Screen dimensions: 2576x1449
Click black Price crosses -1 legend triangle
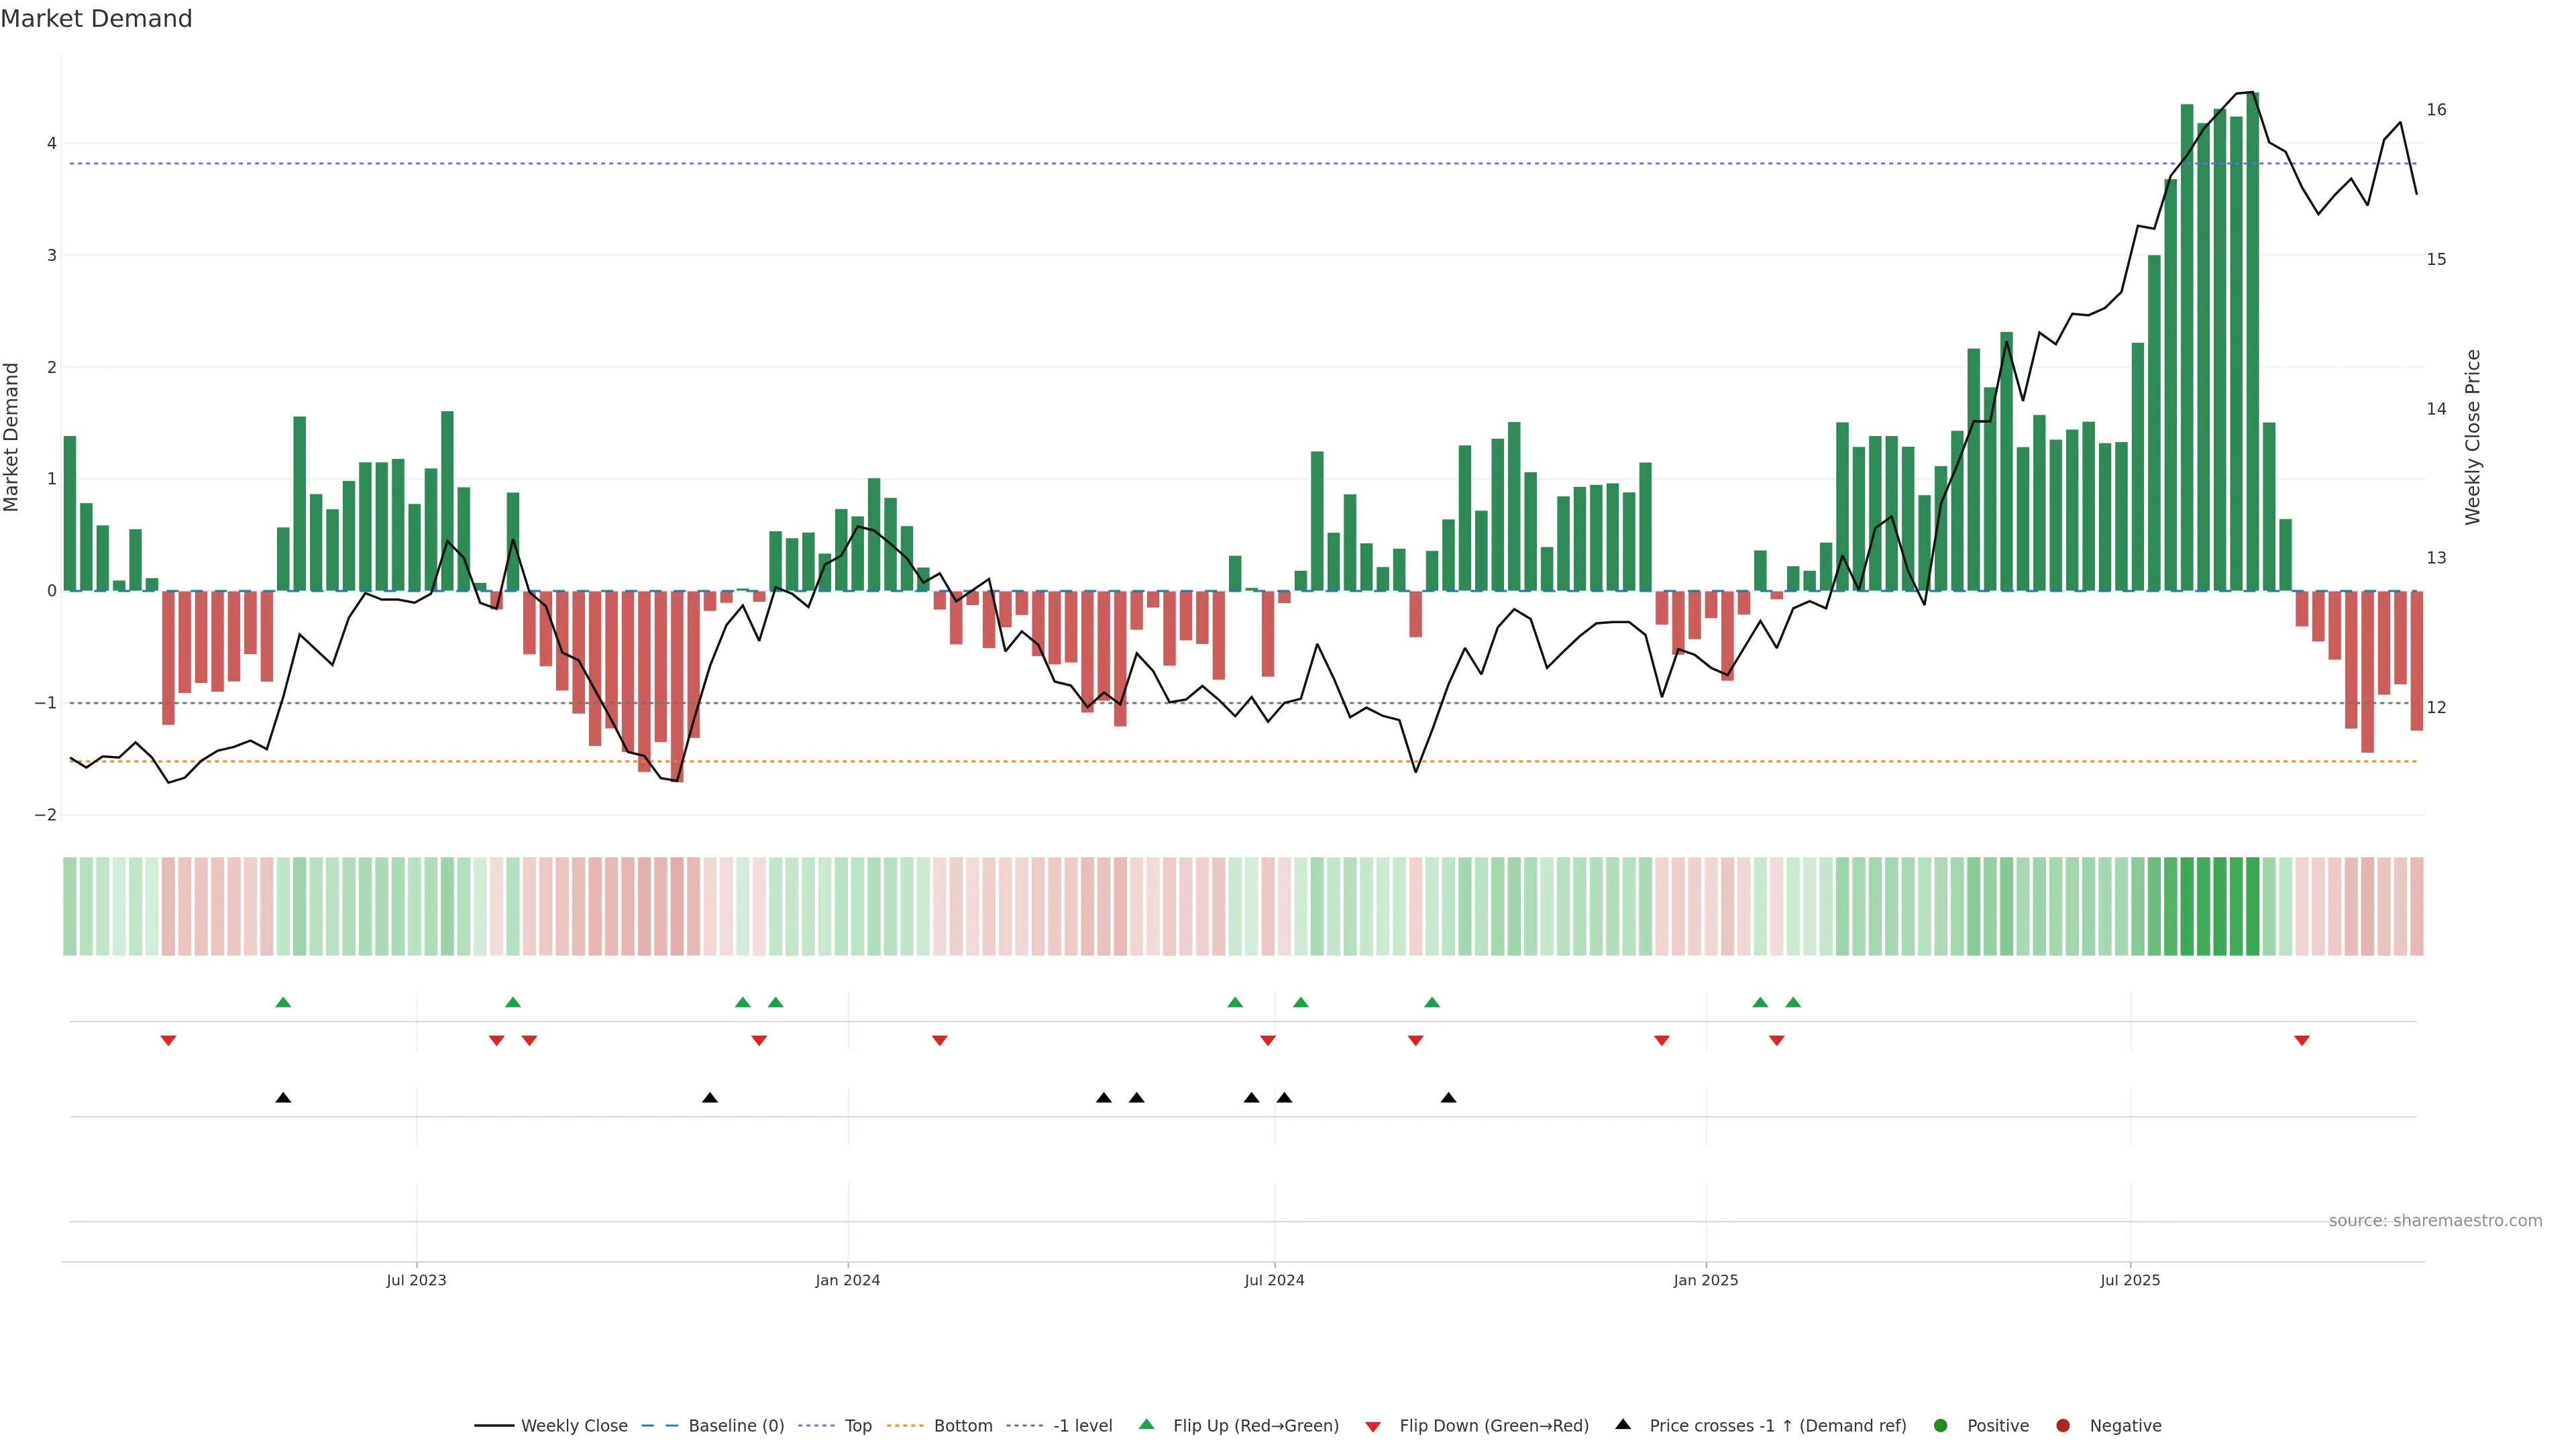coord(1623,1424)
